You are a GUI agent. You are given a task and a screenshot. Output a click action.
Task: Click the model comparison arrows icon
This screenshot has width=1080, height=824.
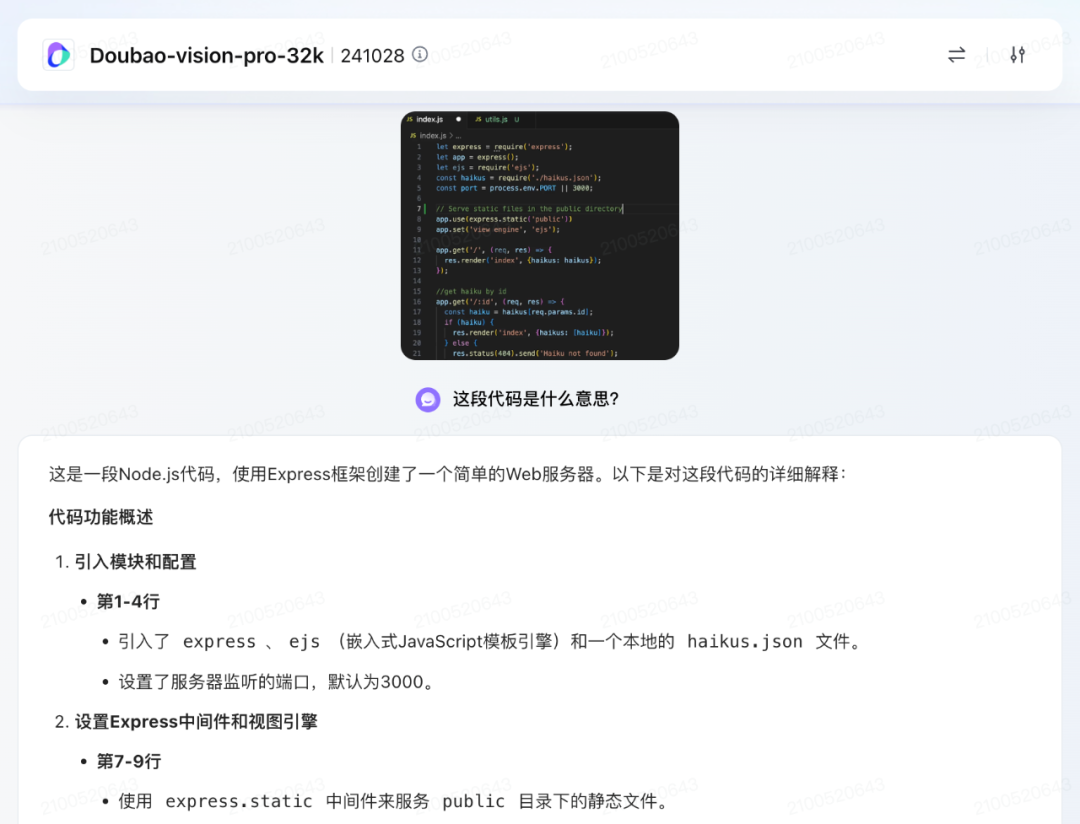pyautogui.click(x=956, y=55)
